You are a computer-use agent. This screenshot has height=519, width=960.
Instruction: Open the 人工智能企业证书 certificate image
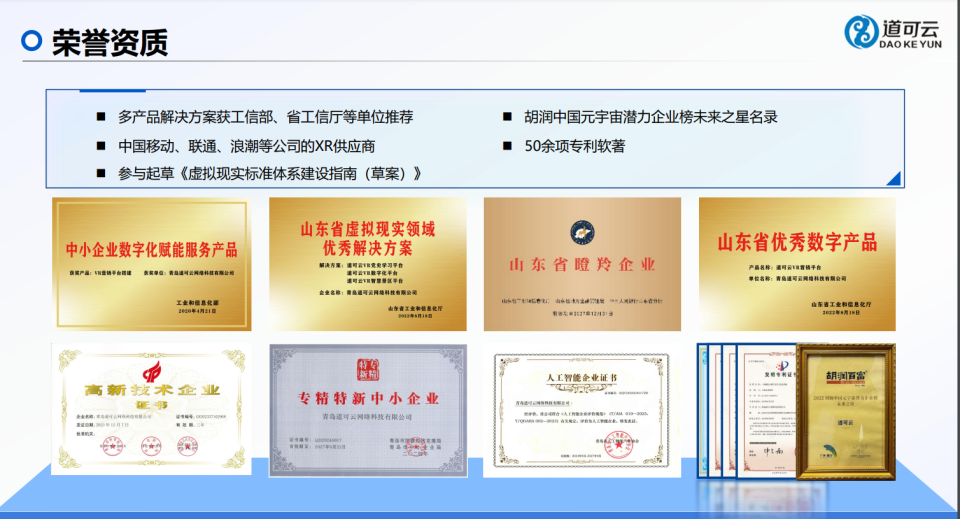(582, 410)
